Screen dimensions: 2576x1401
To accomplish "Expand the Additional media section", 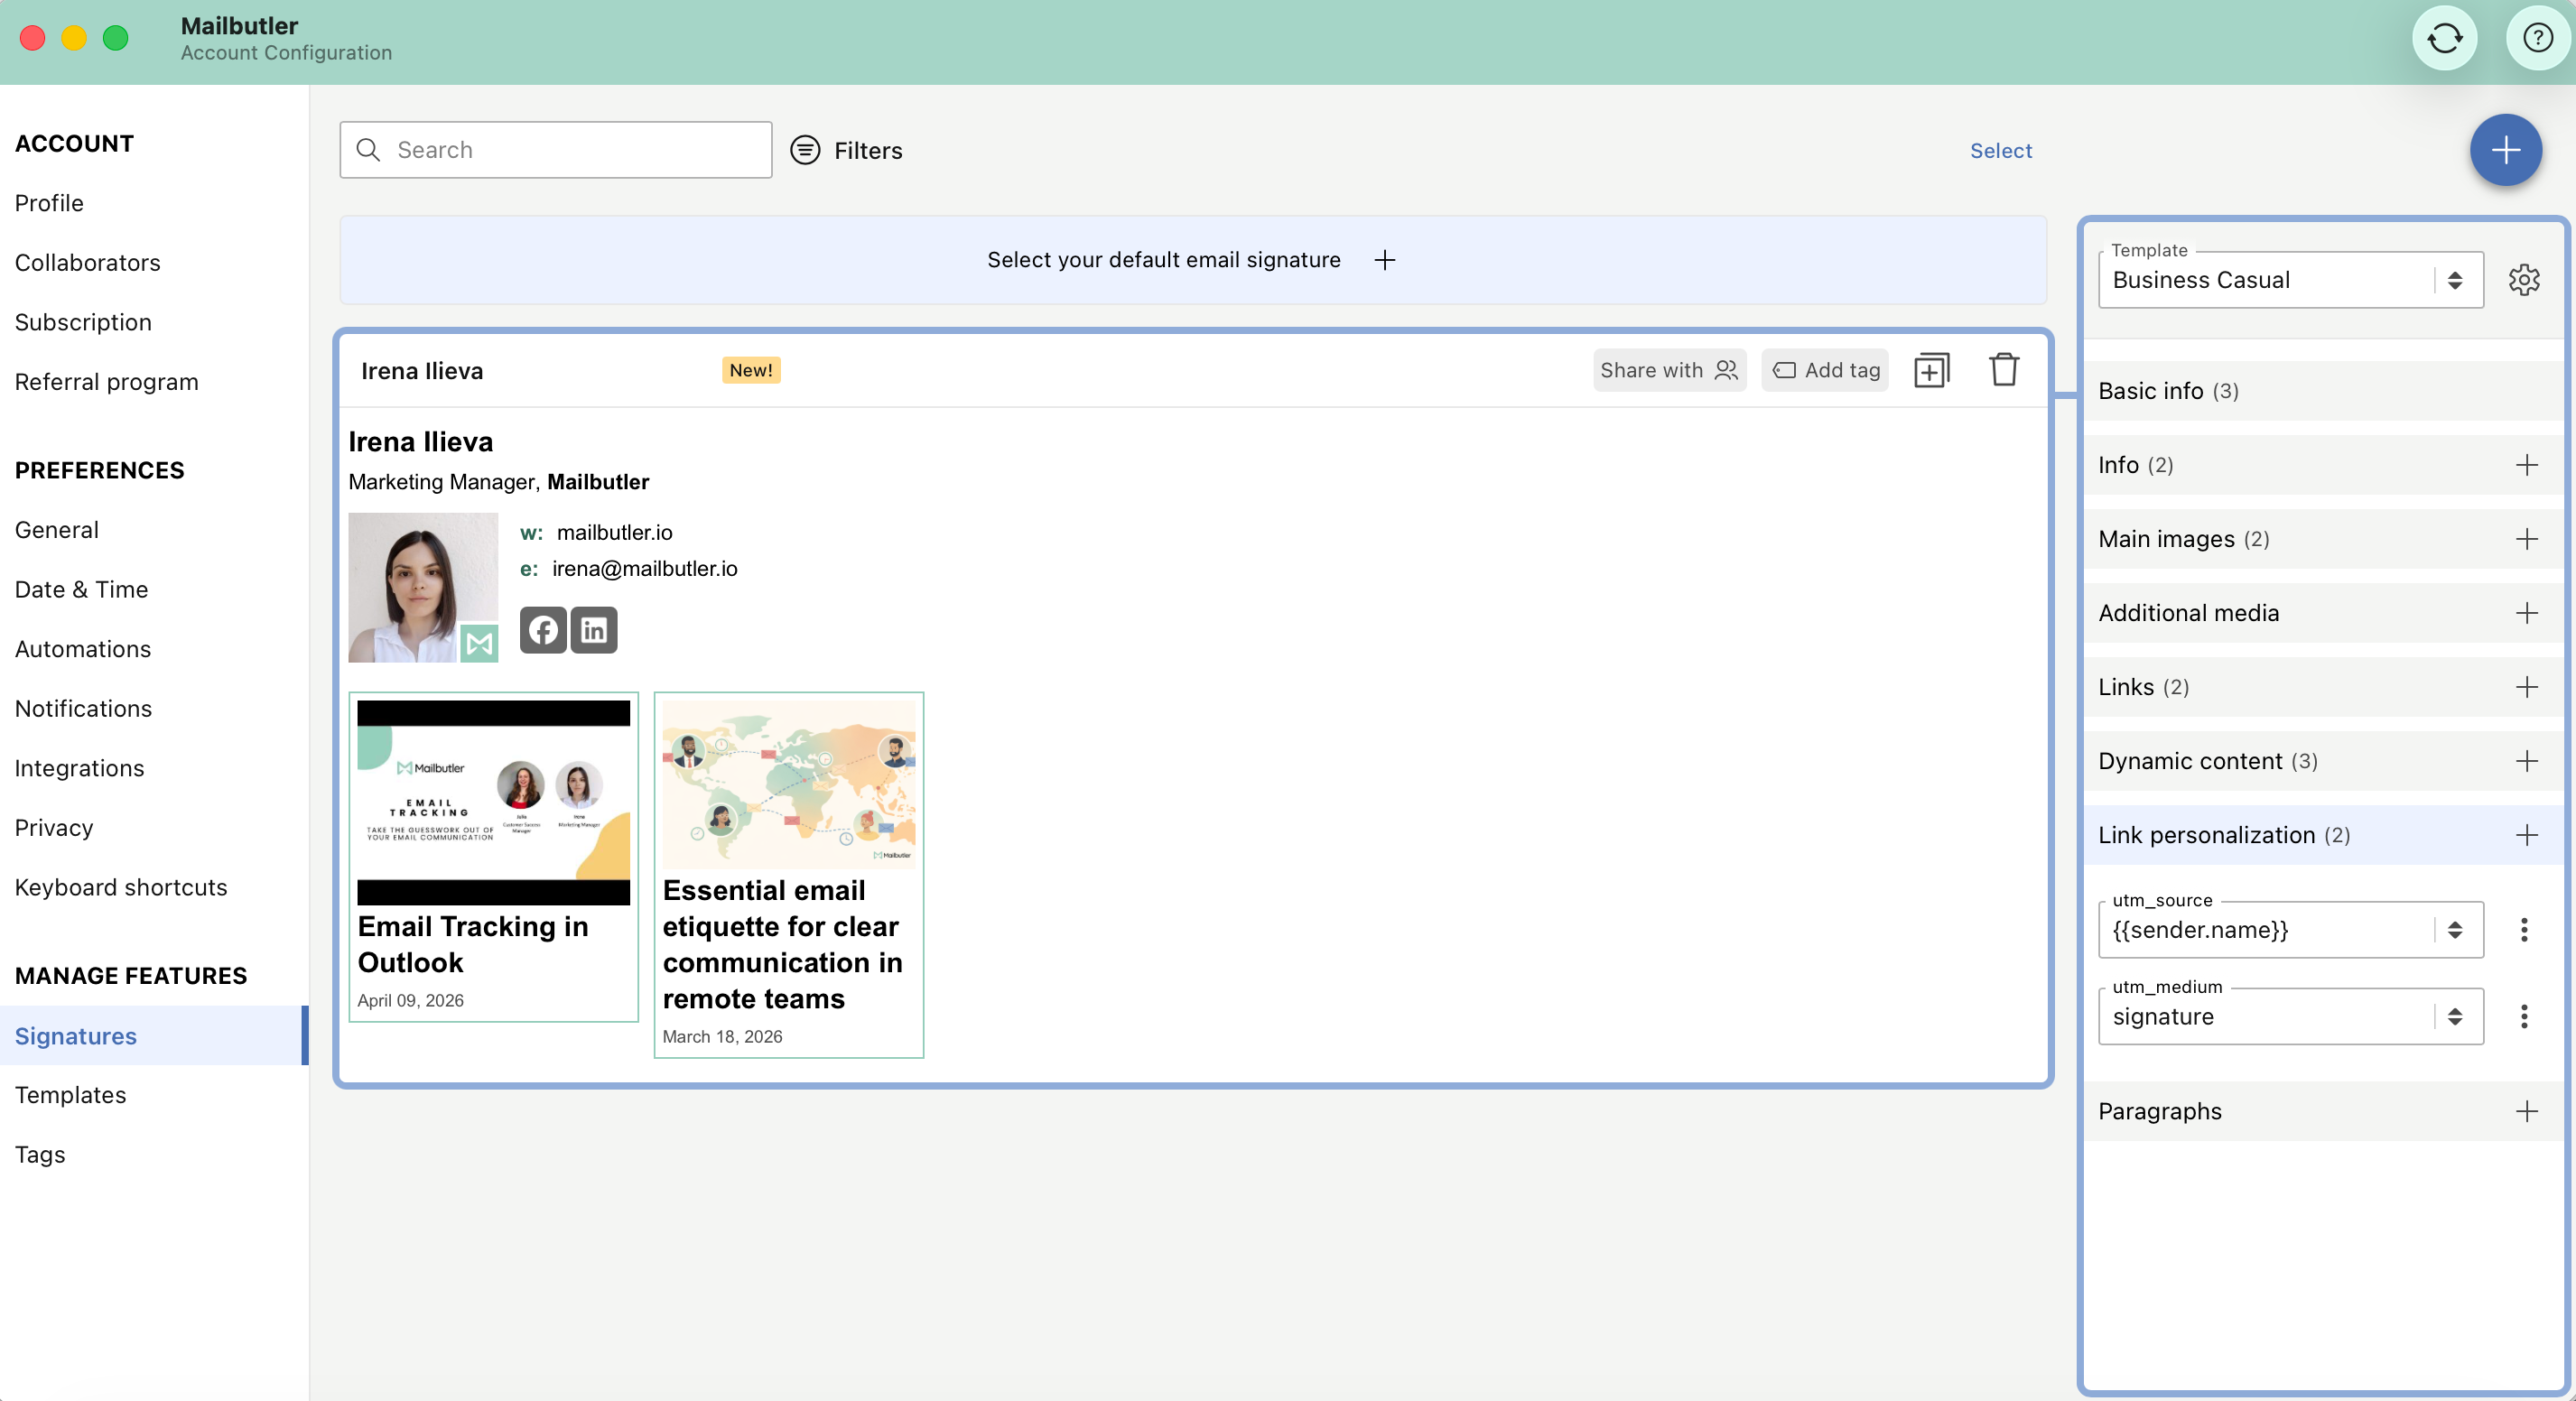I will (x=2324, y=613).
